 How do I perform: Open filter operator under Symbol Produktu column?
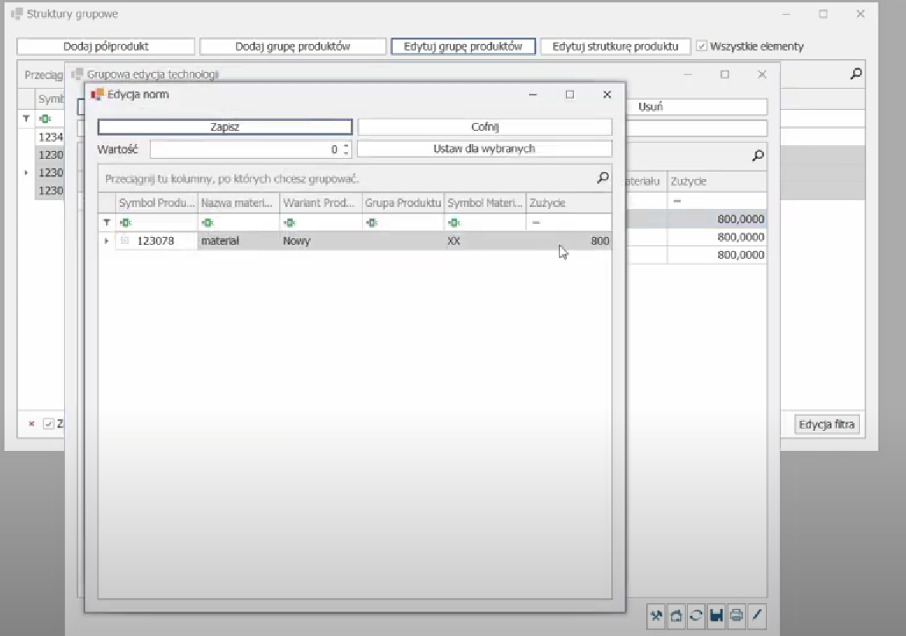(x=125, y=223)
